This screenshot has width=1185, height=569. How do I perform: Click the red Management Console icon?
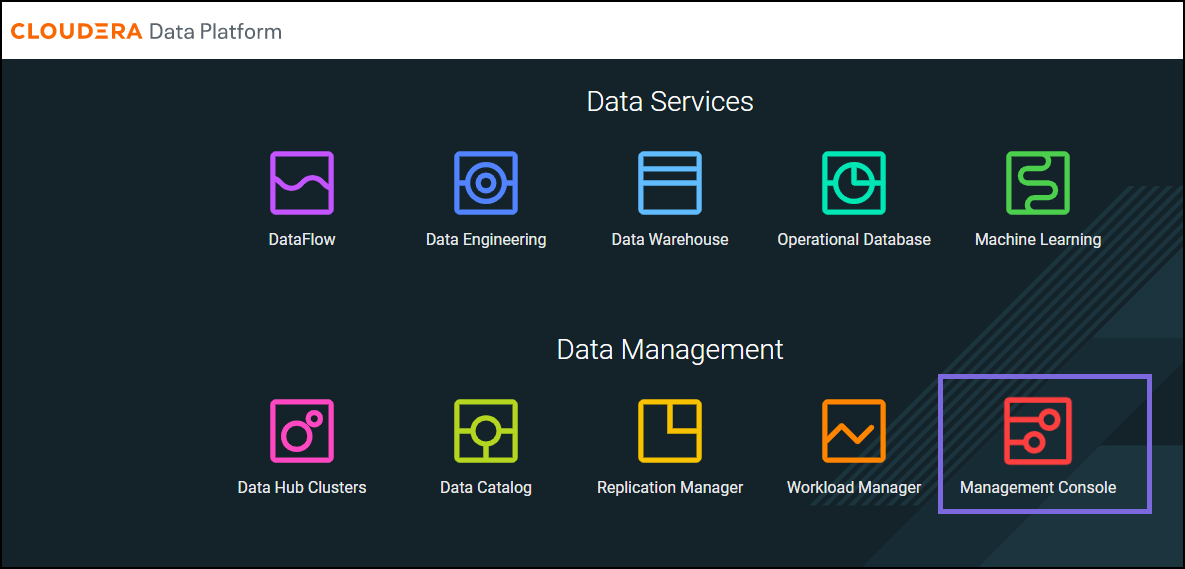(1038, 431)
